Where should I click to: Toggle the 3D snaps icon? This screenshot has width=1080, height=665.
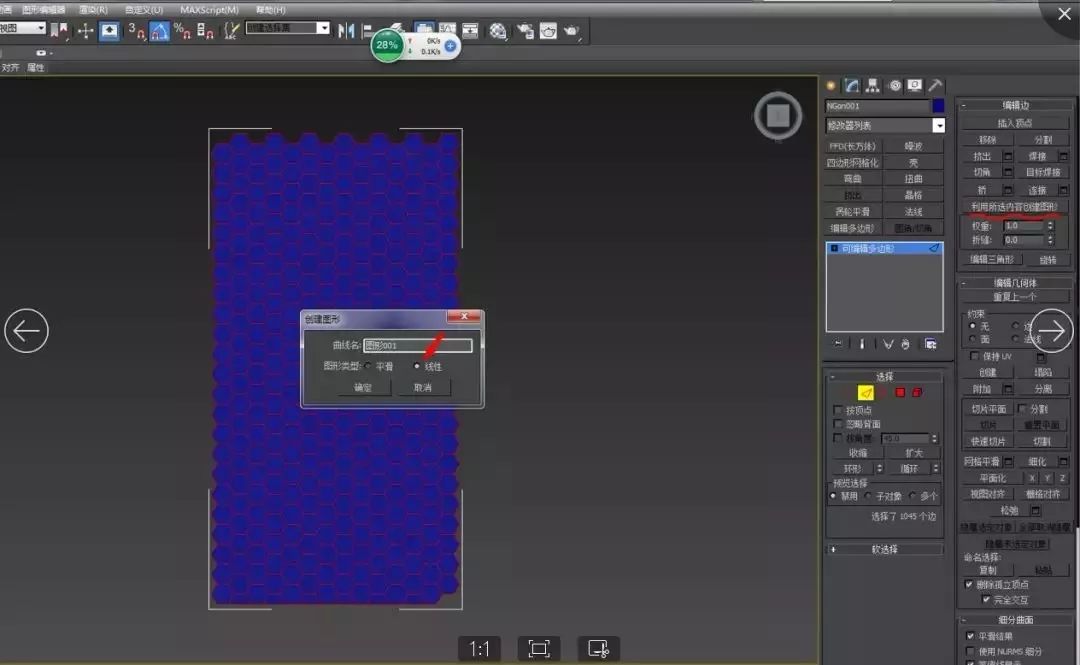click(x=136, y=31)
